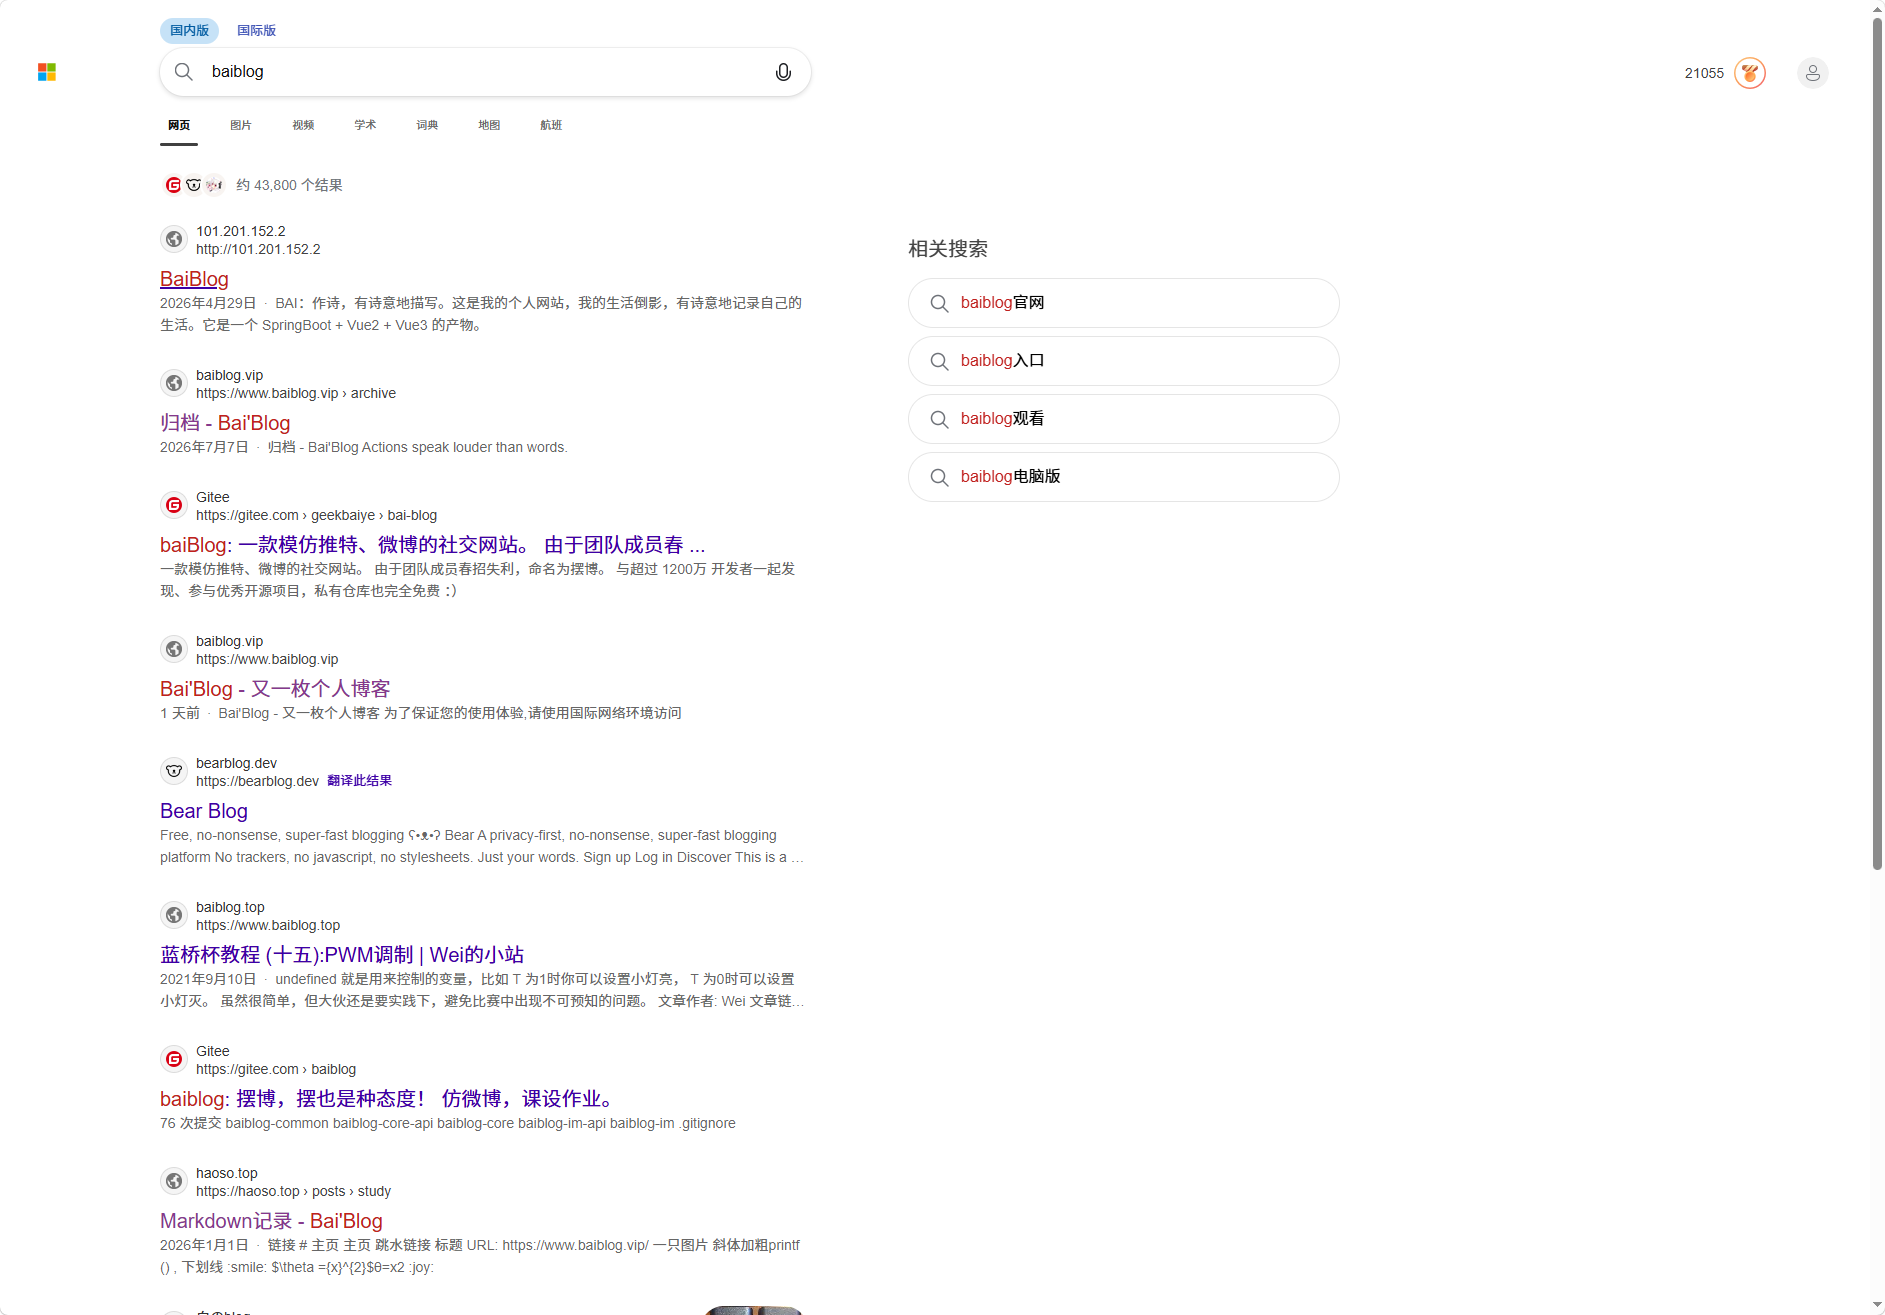Search related term baiblog电脑版
Viewport: 1885px width, 1315px height.
1124,477
